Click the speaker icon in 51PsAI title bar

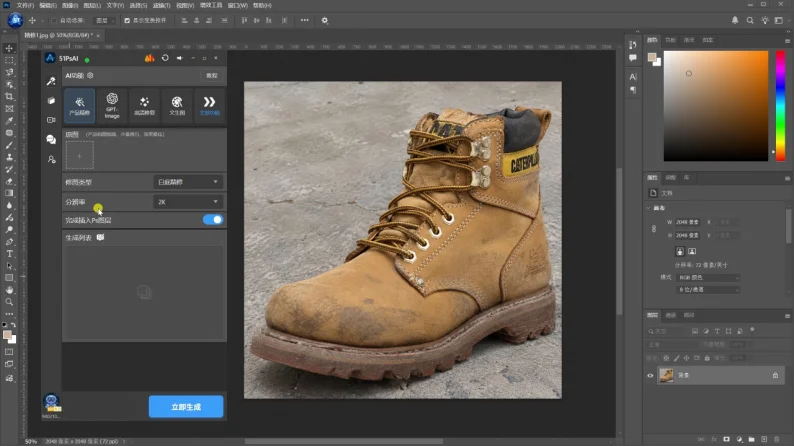[179, 58]
